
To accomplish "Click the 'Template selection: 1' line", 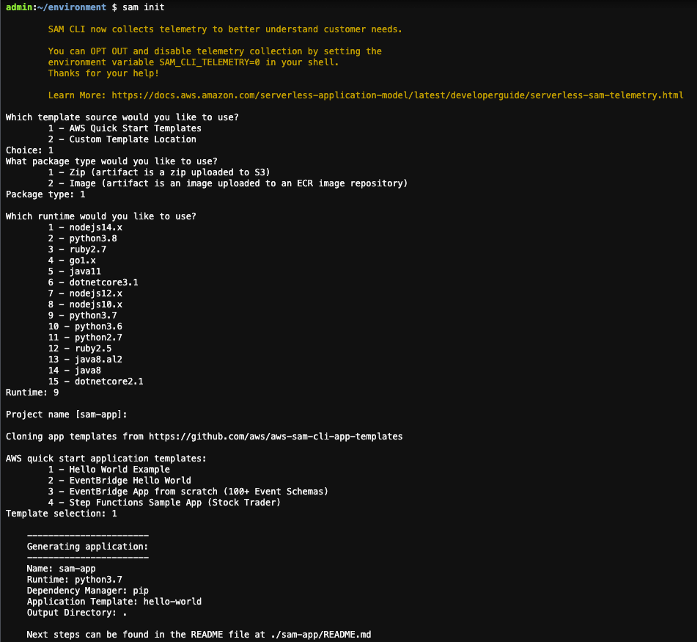I will tap(61, 514).
